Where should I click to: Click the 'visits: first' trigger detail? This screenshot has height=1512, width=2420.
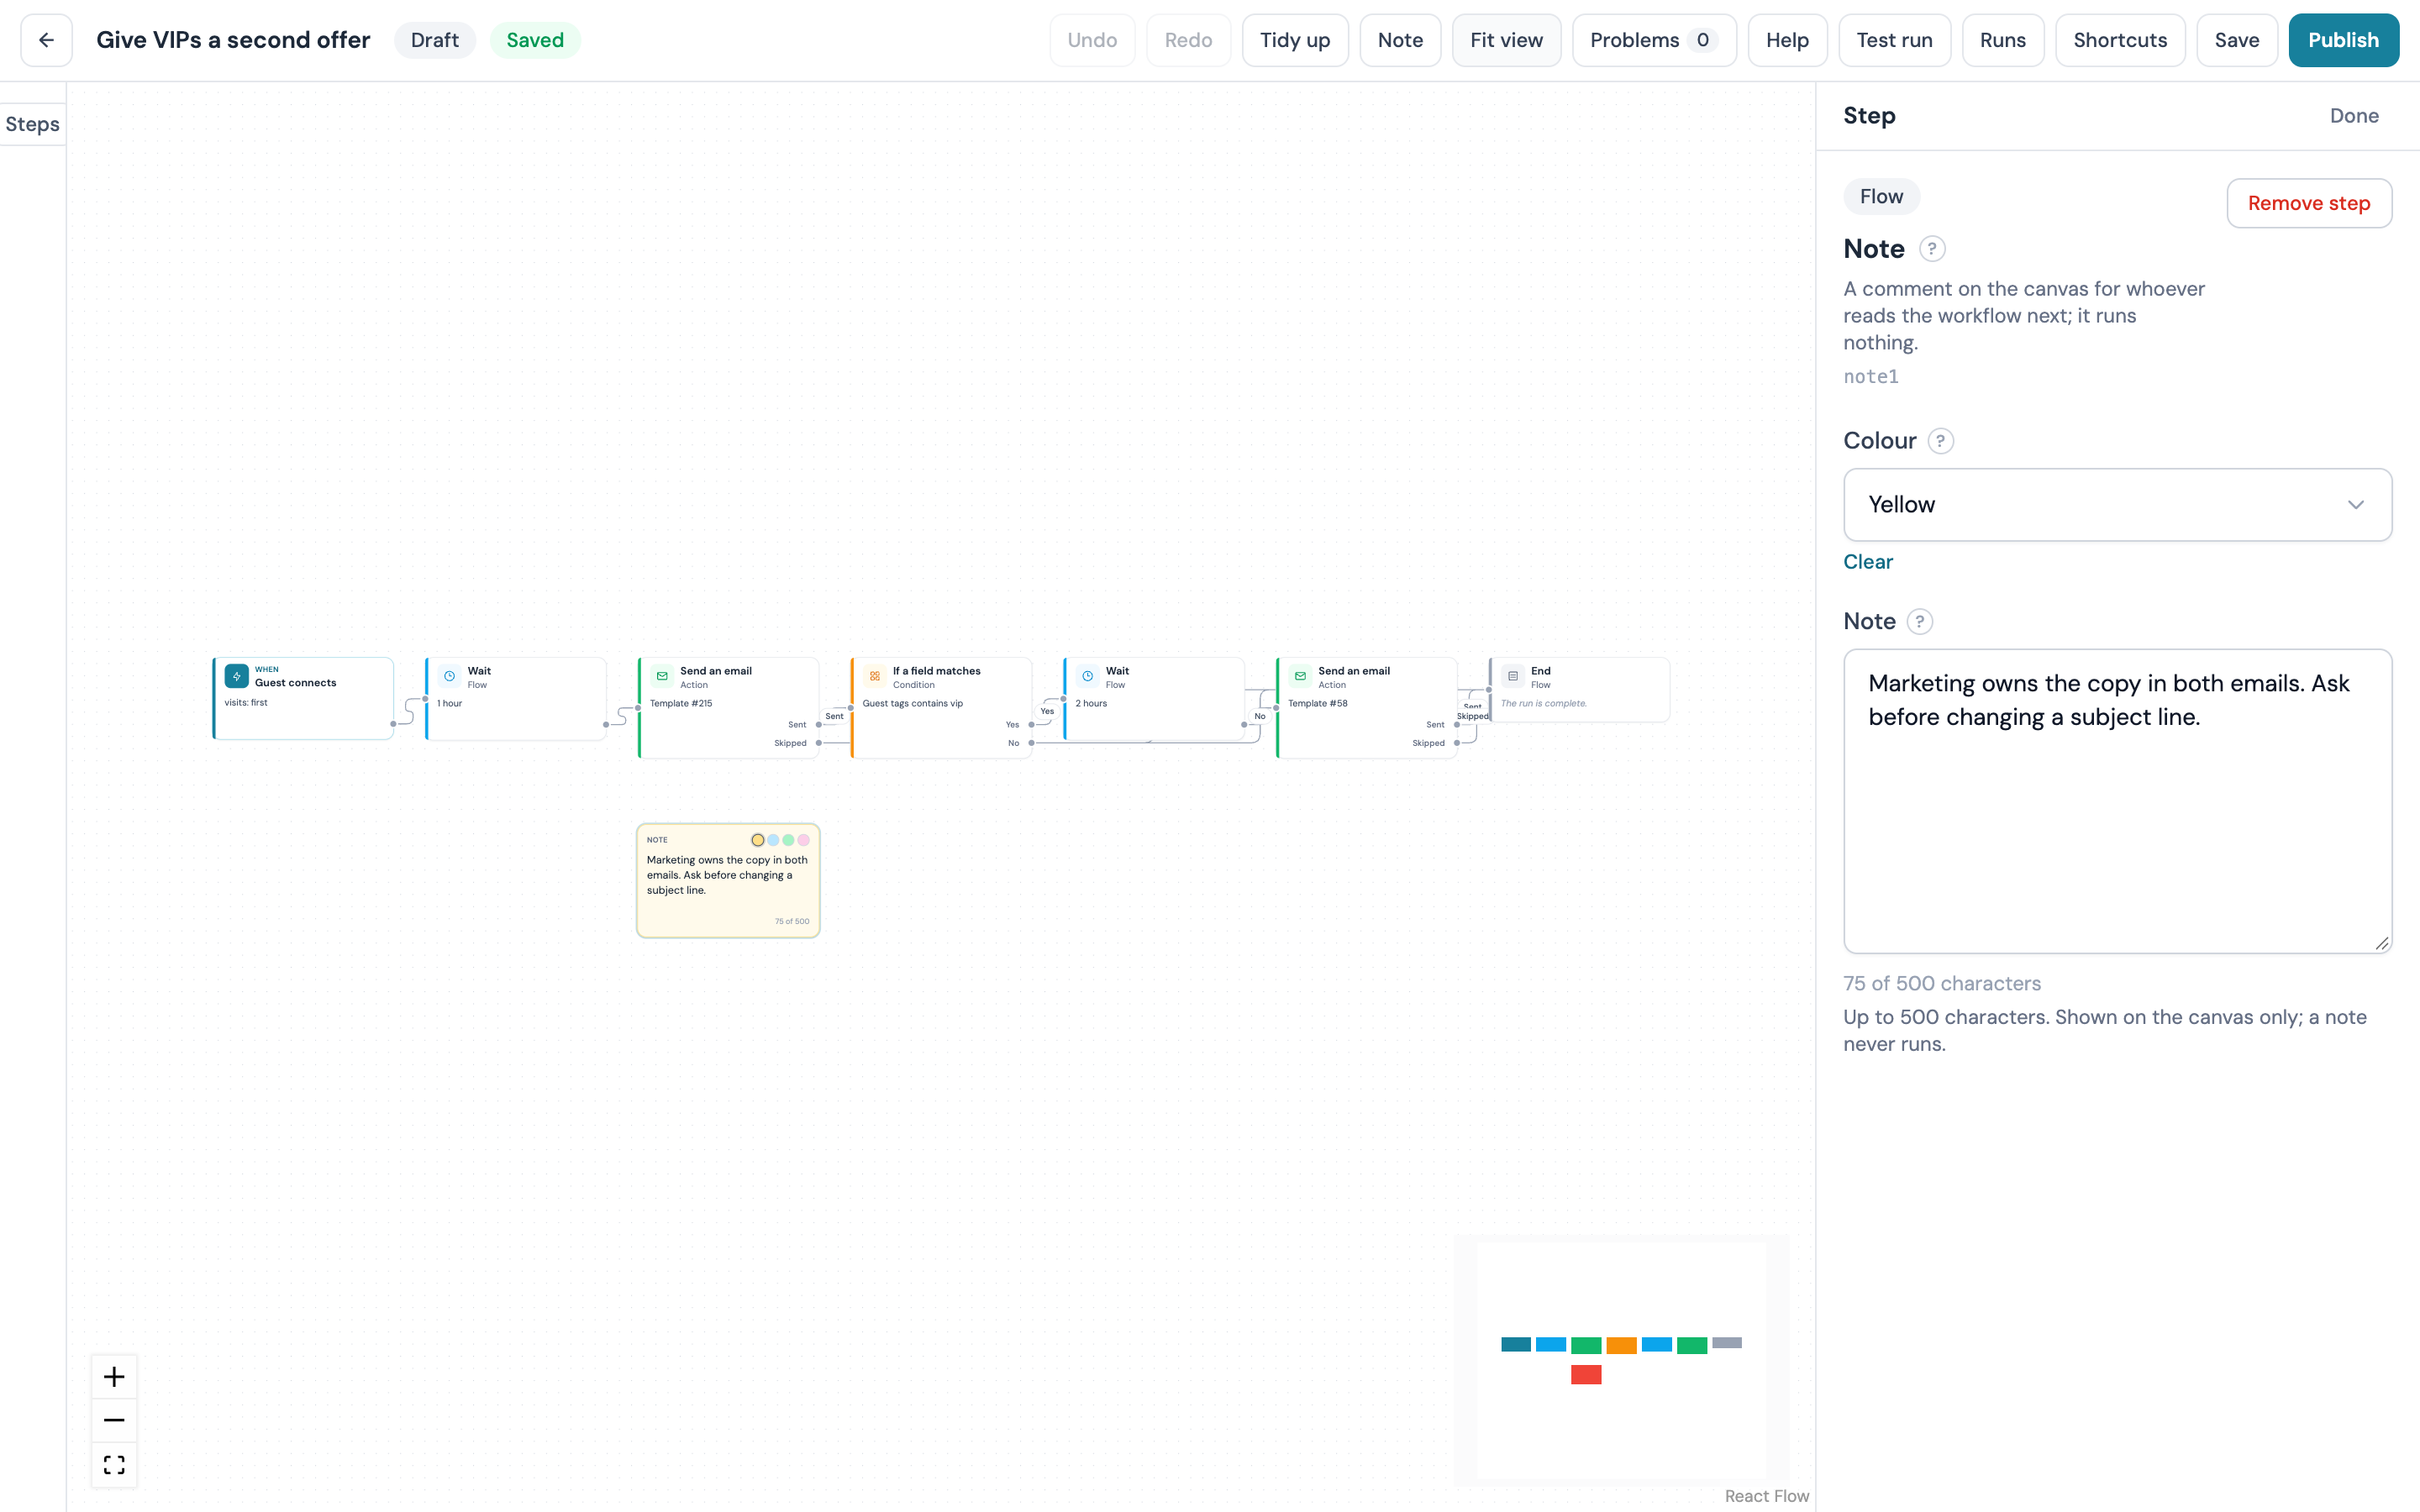[x=246, y=702]
